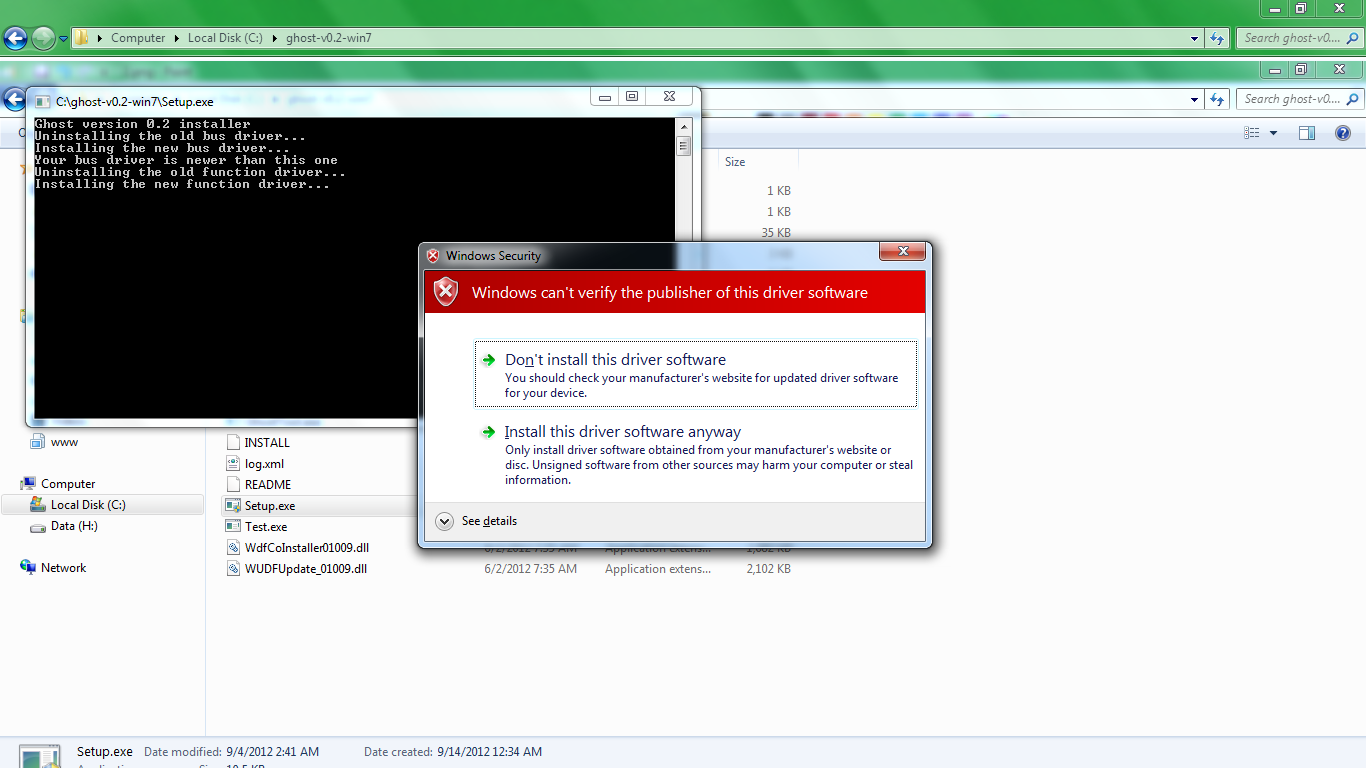Expand the breadcrumb arrow before Computer
This screenshot has width=1366, height=768.
pos(99,38)
